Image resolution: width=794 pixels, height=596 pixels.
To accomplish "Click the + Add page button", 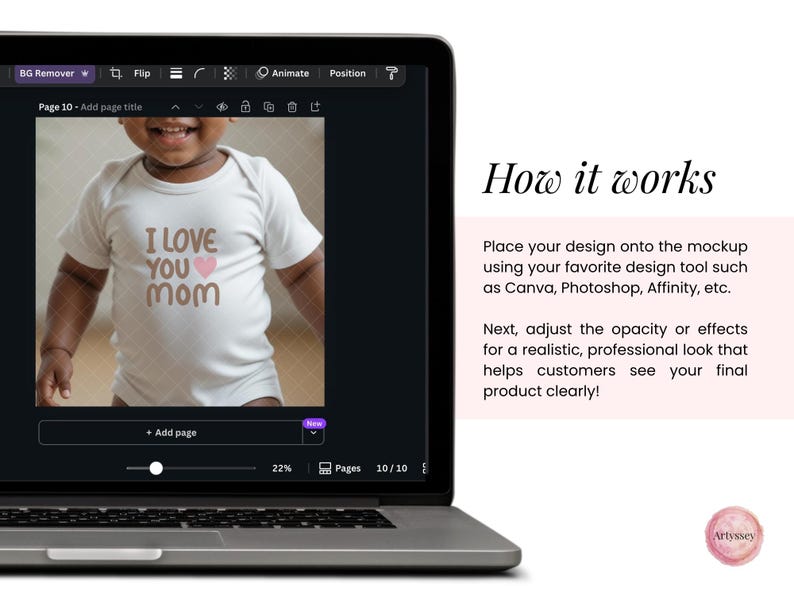I will (171, 432).
